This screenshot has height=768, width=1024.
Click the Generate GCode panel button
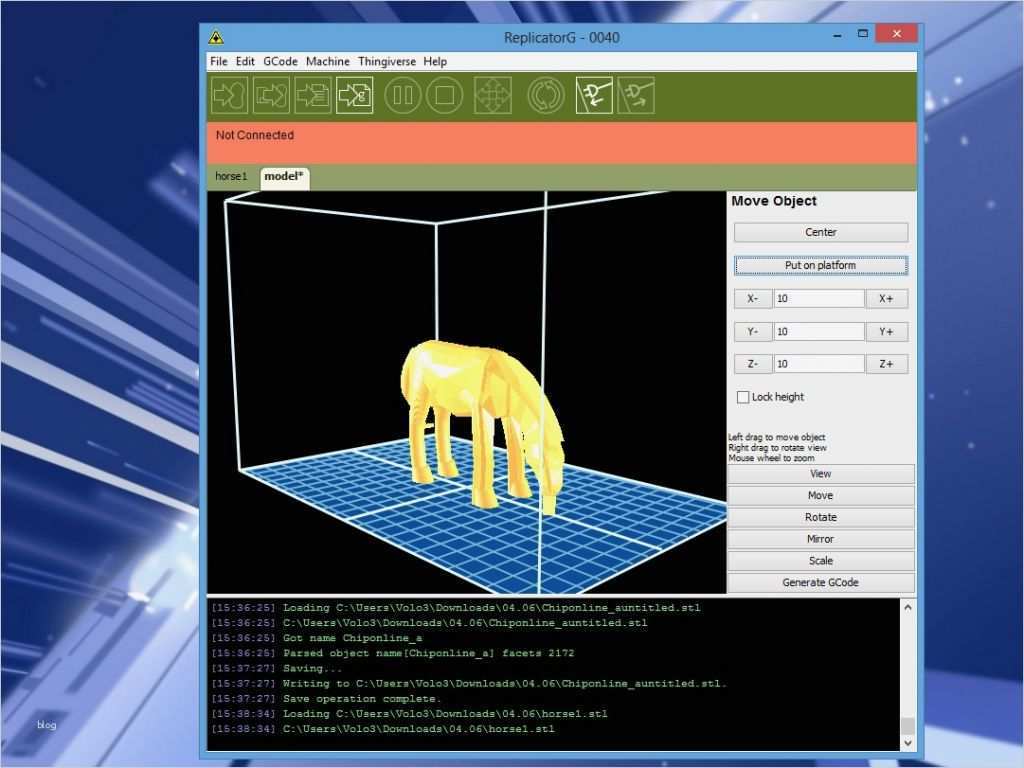tap(820, 583)
